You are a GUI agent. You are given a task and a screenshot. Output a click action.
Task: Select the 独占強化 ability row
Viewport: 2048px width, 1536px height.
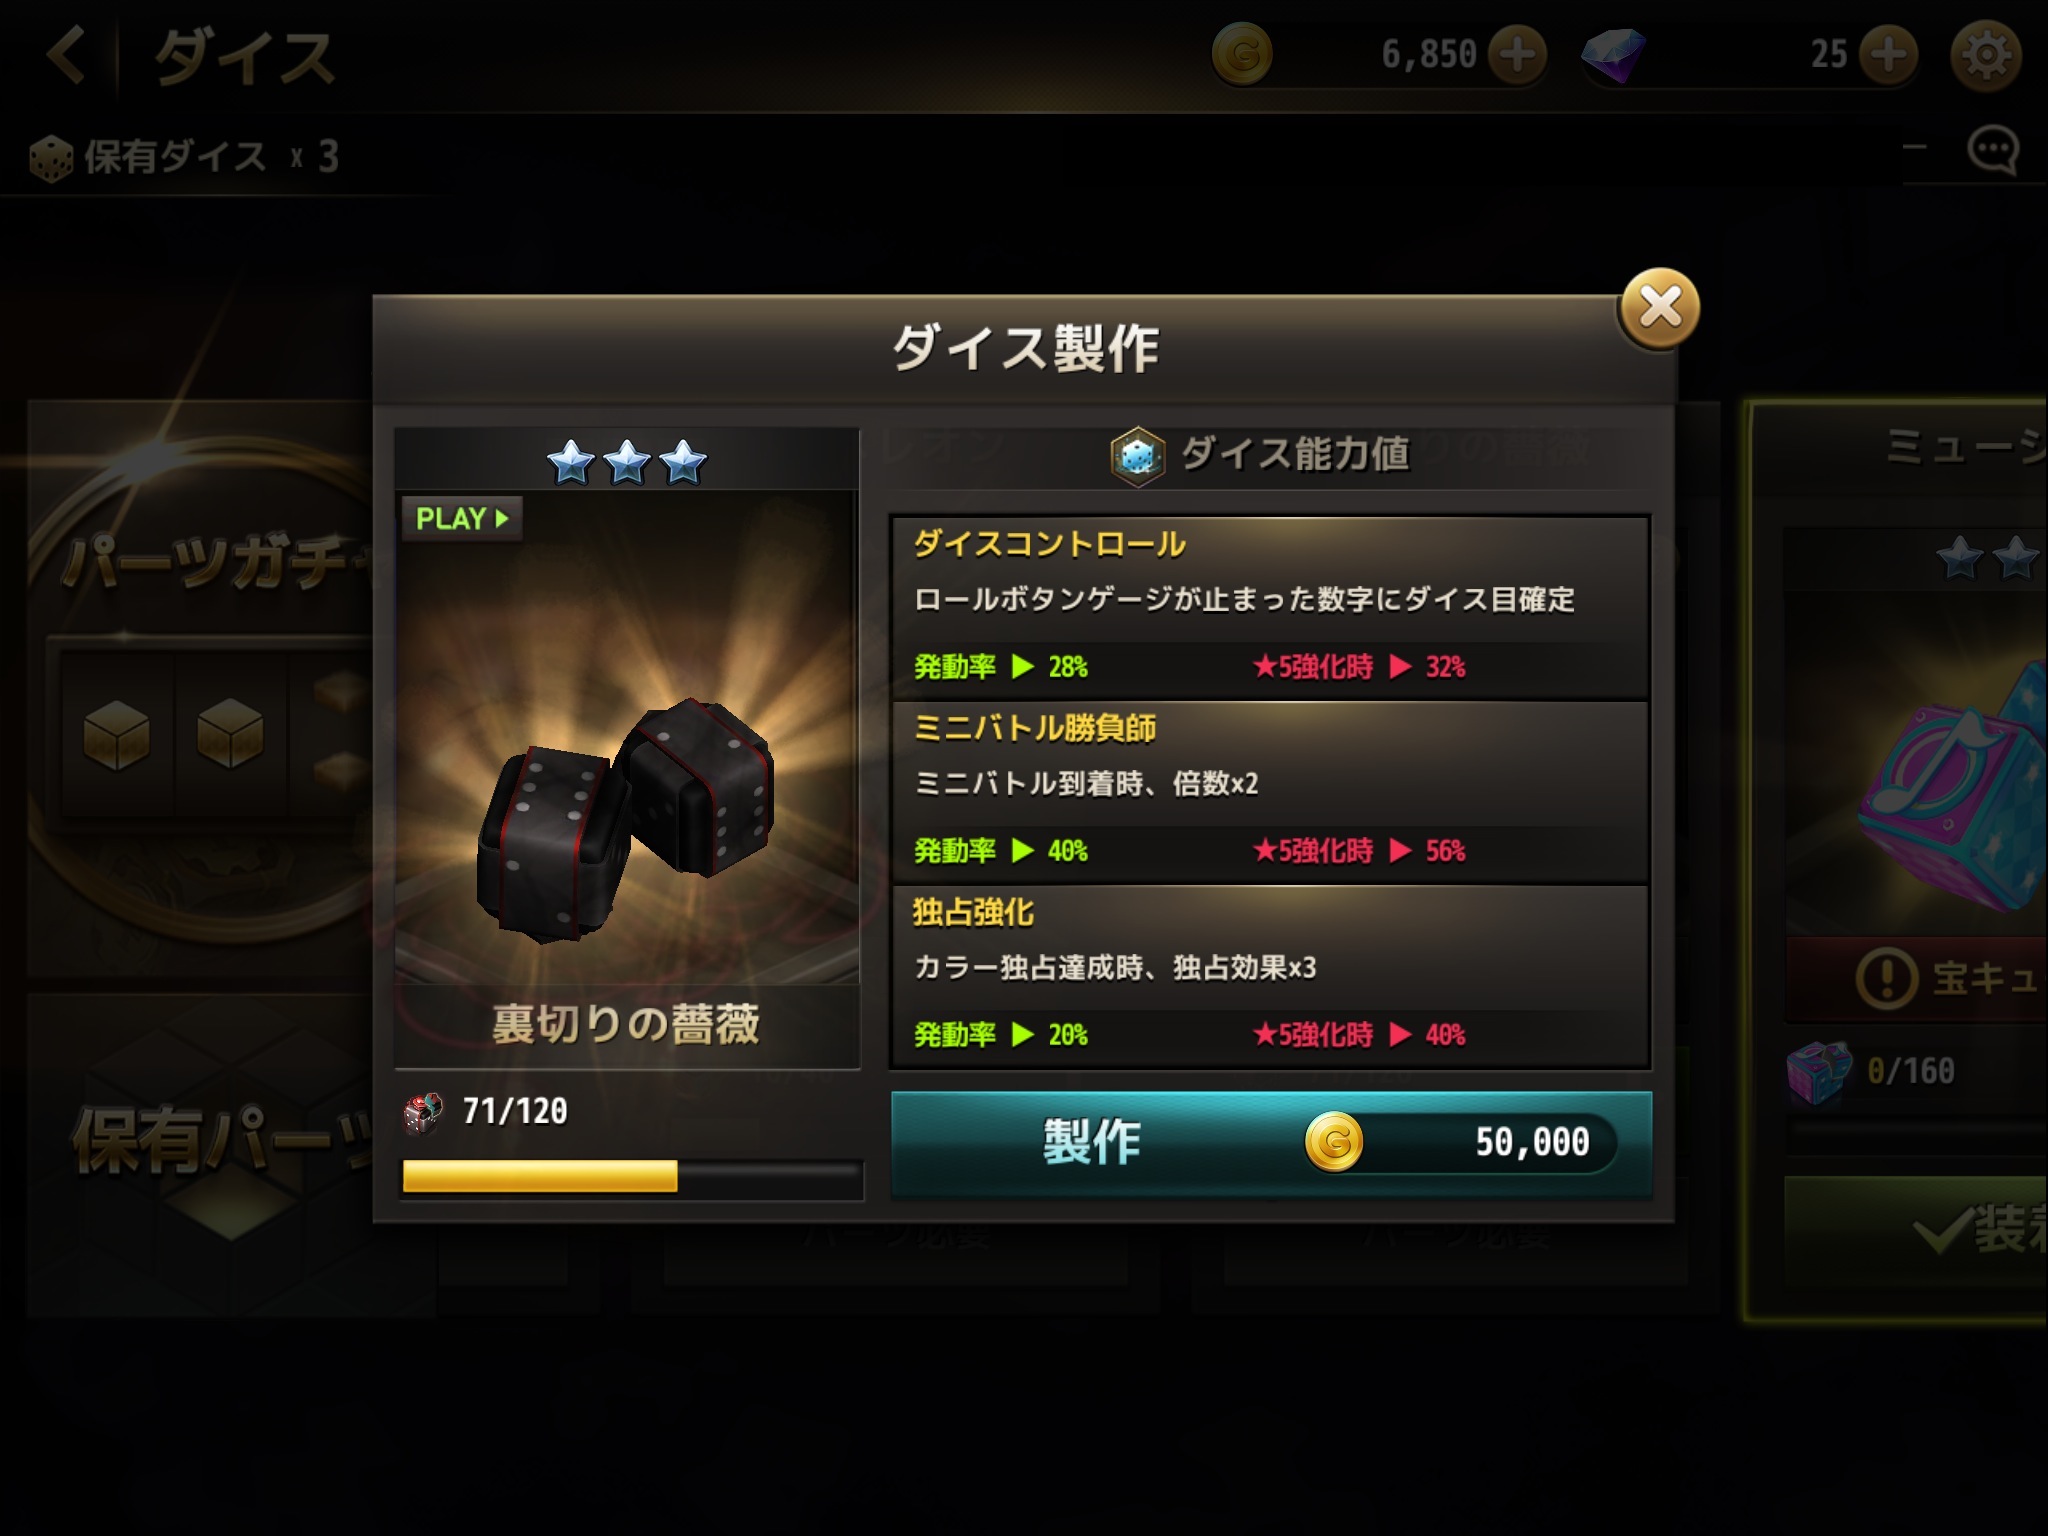point(1270,977)
